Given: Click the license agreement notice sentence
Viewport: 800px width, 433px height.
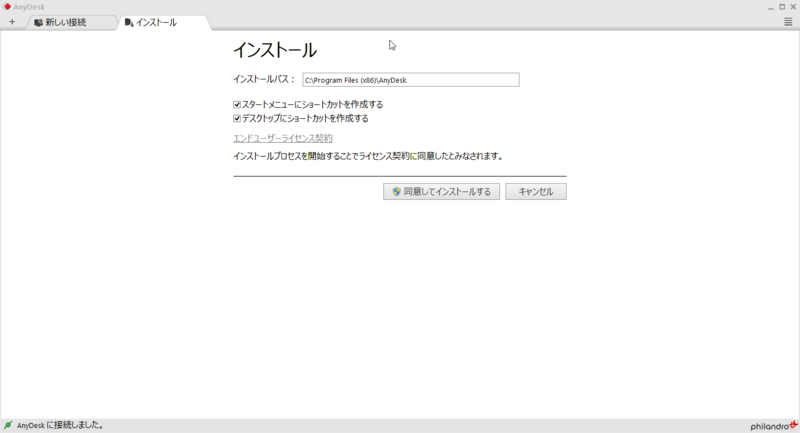Looking at the screenshot, I should [368, 156].
